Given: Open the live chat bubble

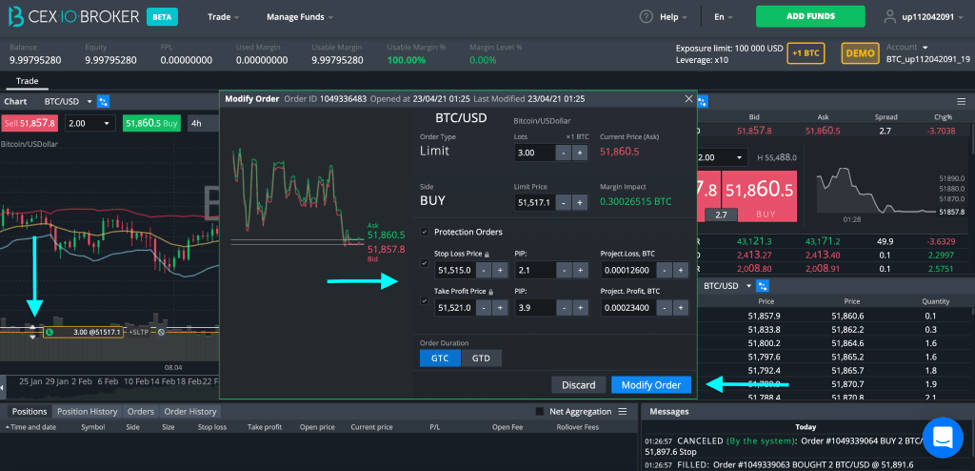Looking at the screenshot, I should [943, 437].
